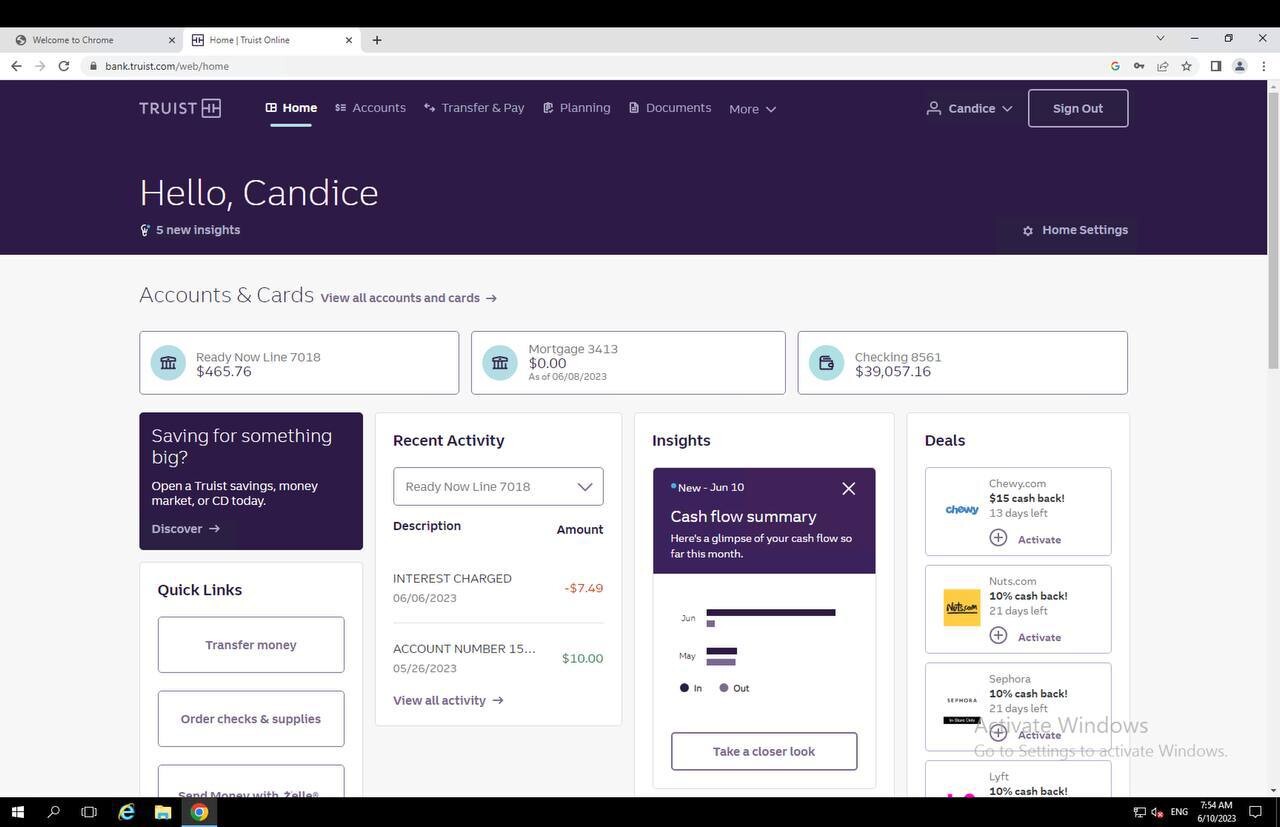
Task: Click the share icon in address bar
Action: click(x=1162, y=66)
